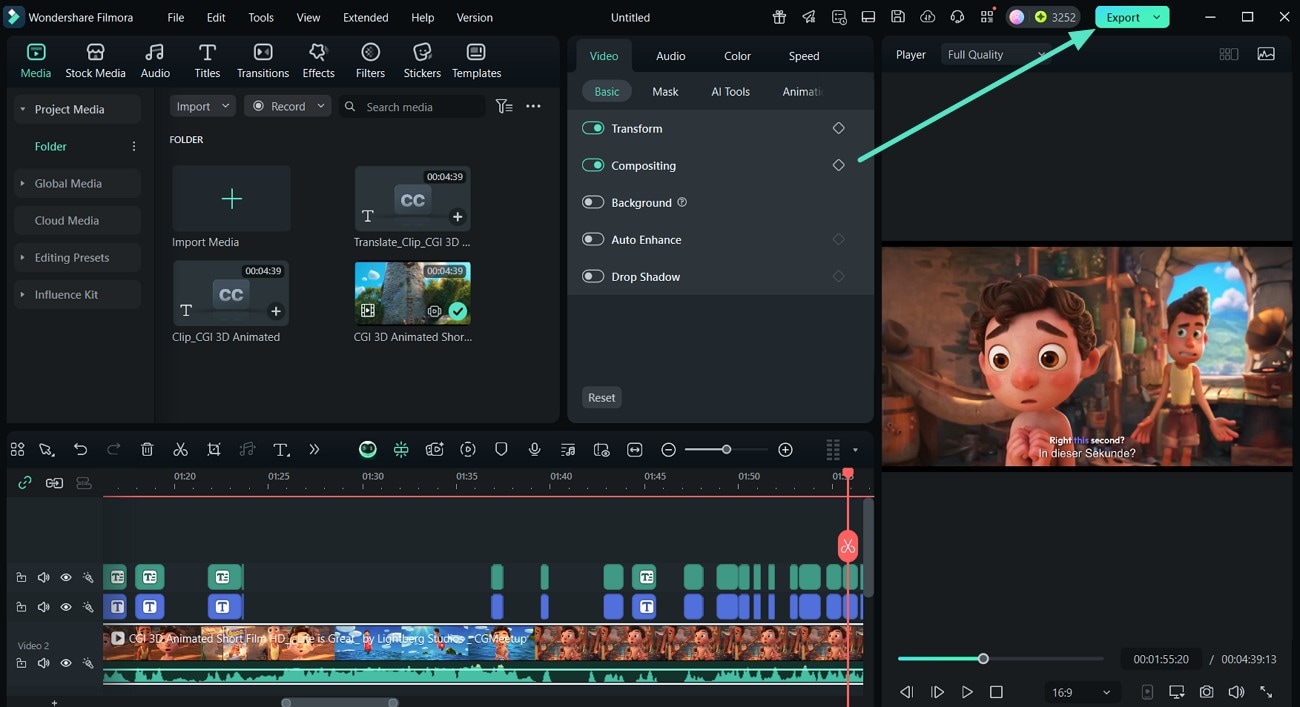
Task: Expand more timeline tools chevrons
Action: (314, 450)
